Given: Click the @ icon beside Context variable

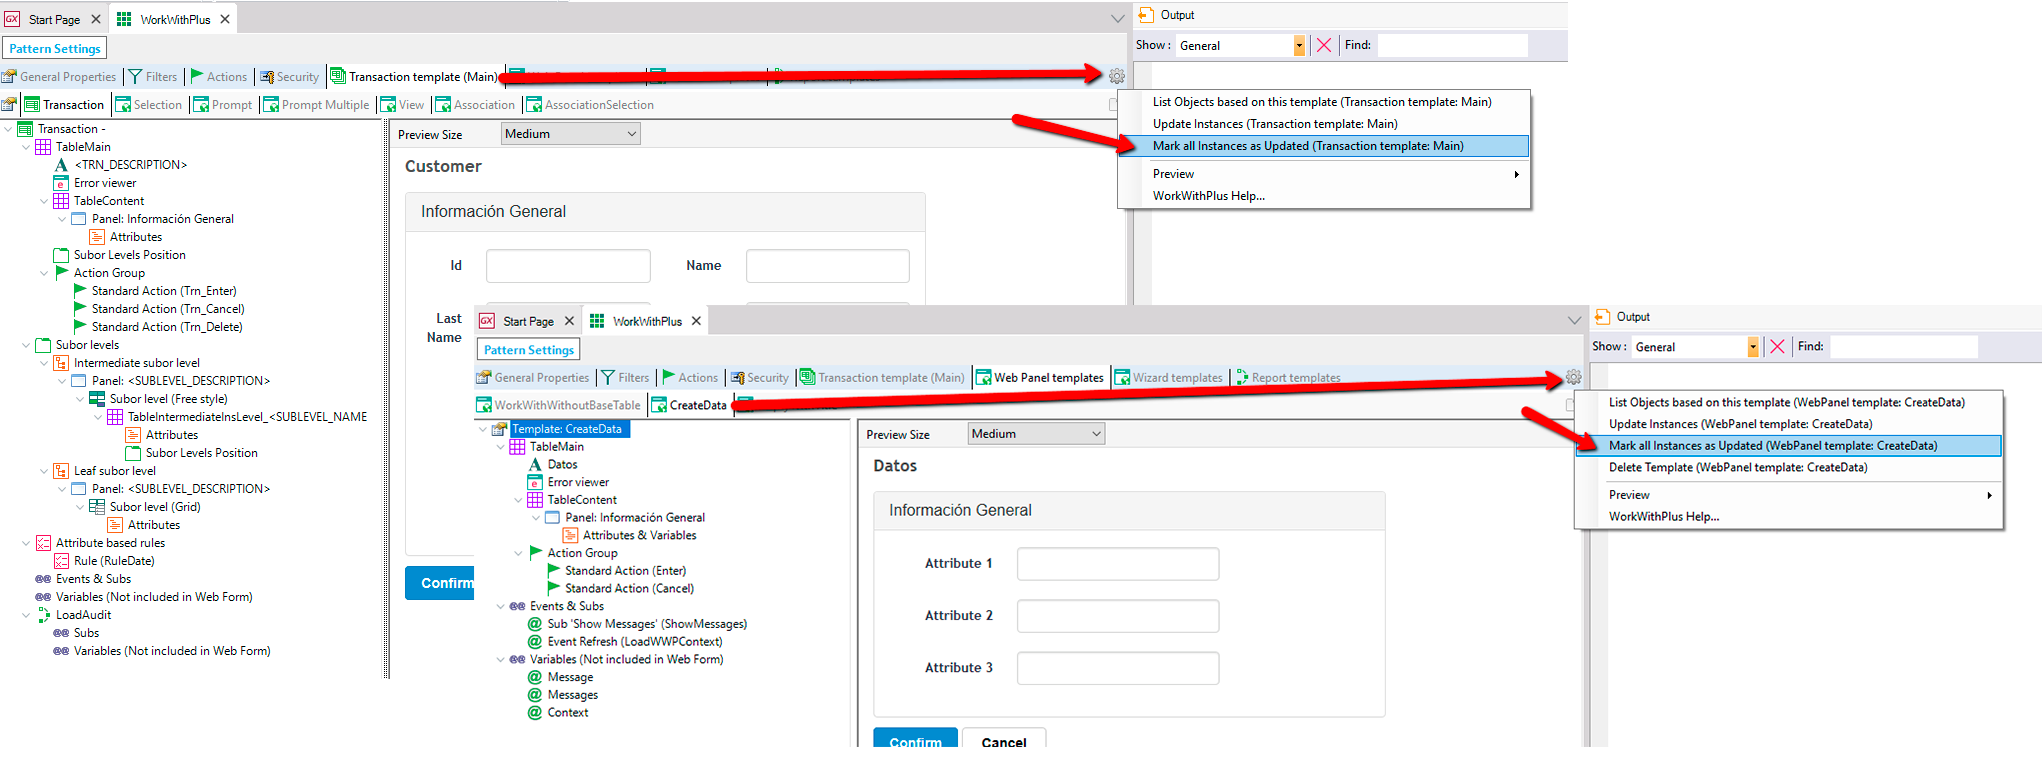Looking at the screenshot, I should [535, 713].
